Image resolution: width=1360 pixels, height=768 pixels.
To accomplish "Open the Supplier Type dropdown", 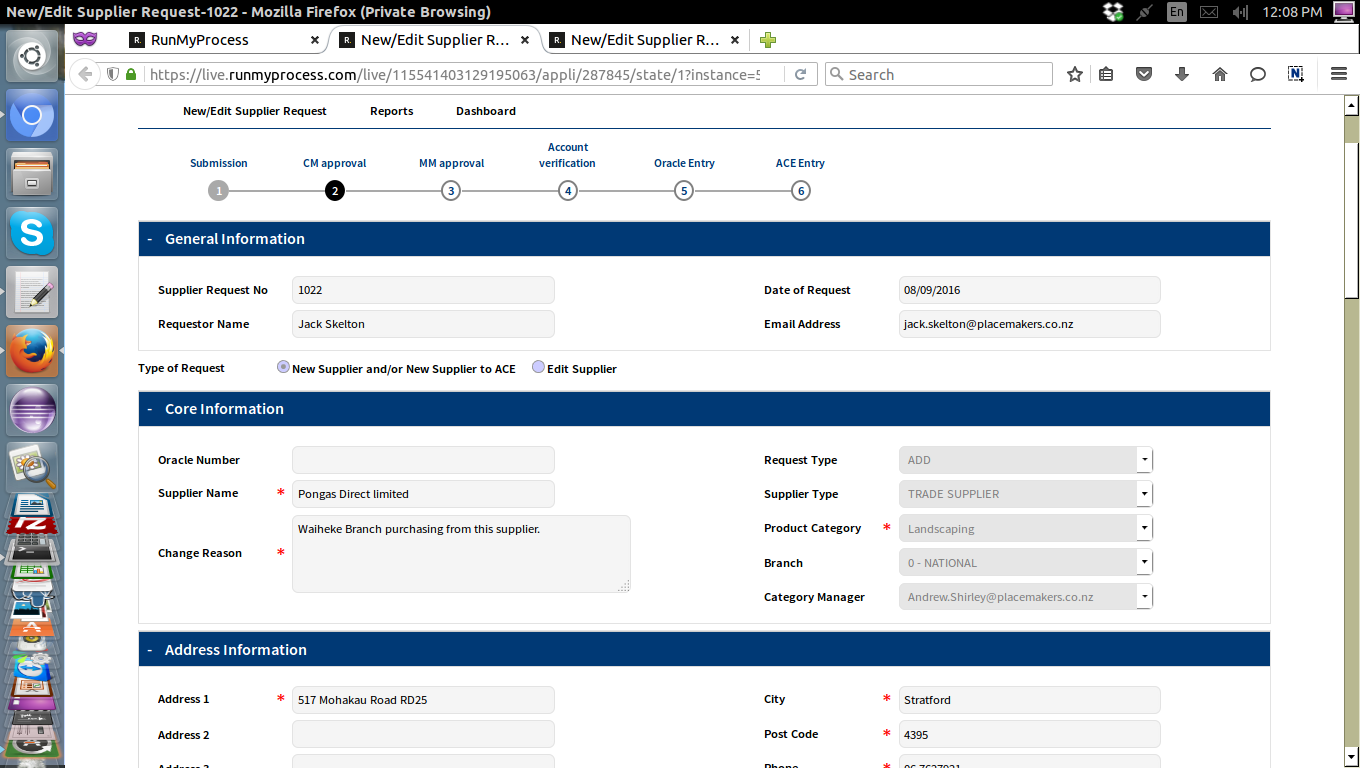I will click(x=1144, y=494).
